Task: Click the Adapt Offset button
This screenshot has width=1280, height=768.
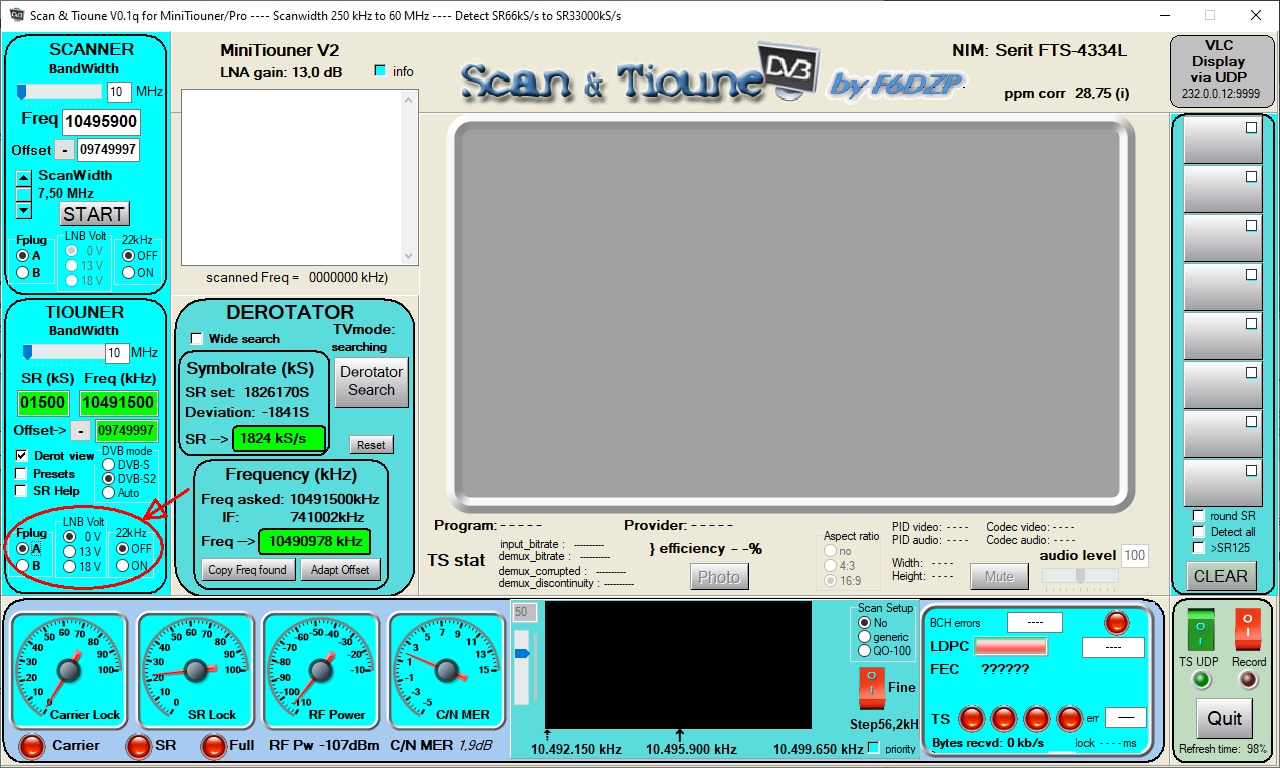Action: tap(340, 570)
